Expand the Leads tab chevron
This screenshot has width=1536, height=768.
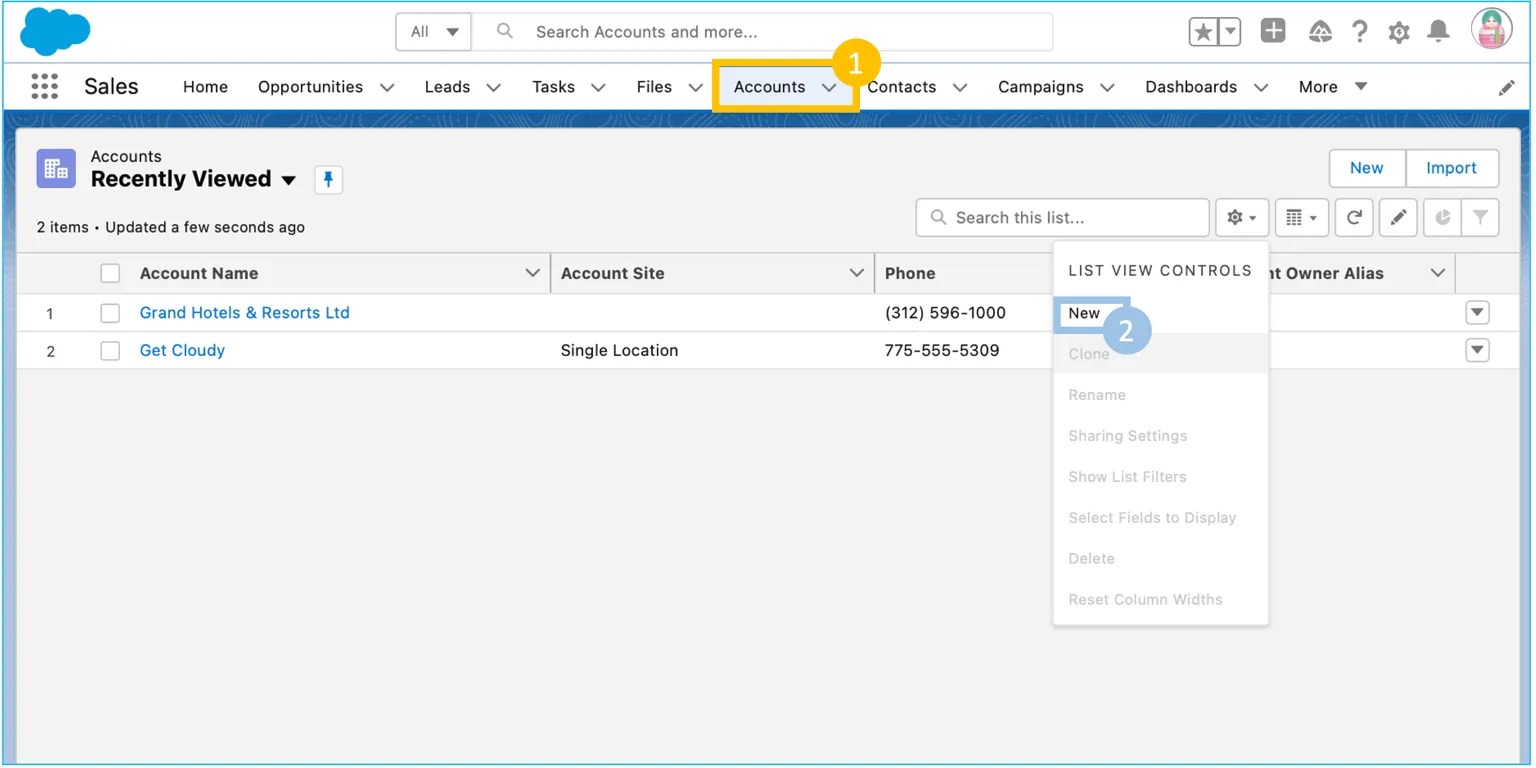(493, 88)
